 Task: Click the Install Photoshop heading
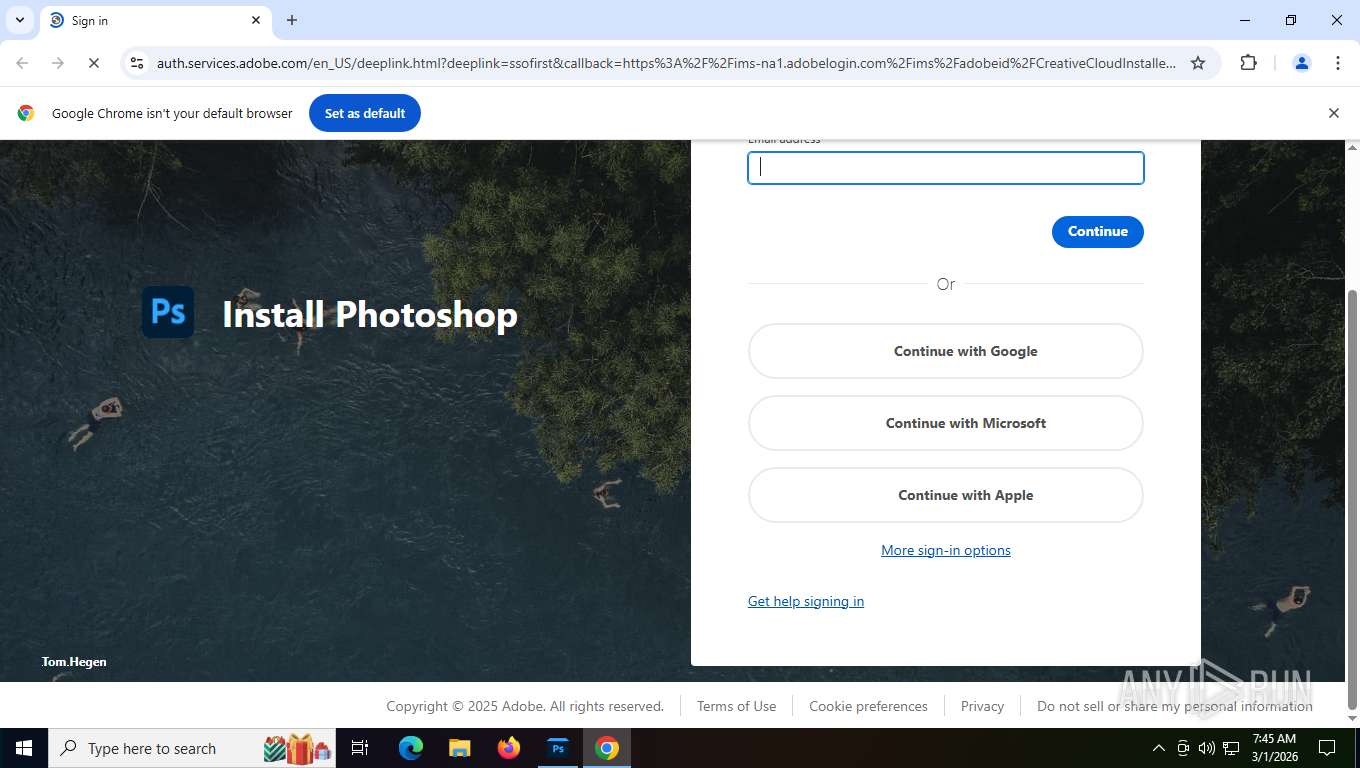pyautogui.click(x=370, y=314)
